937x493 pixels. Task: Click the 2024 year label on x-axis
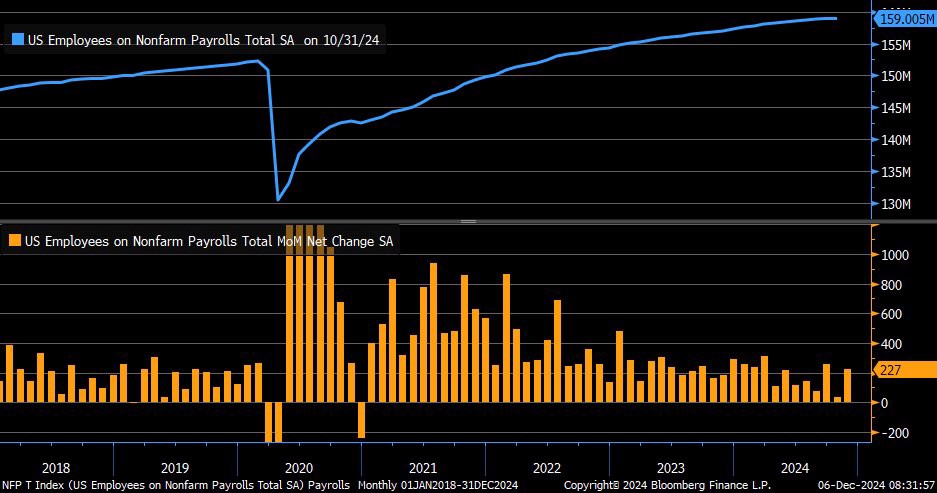[795, 468]
